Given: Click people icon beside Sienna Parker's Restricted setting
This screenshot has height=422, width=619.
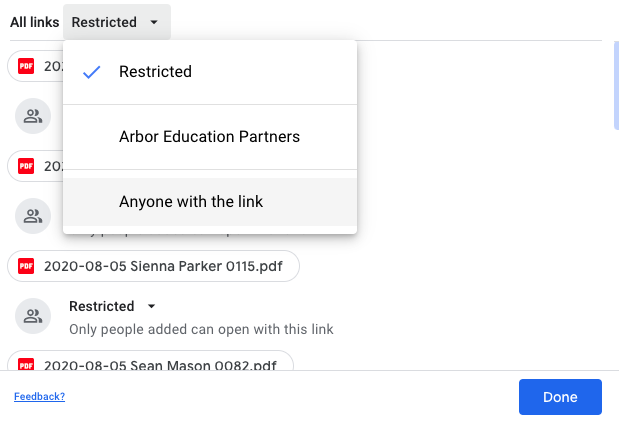Looking at the screenshot, I should pyautogui.click(x=33, y=316).
